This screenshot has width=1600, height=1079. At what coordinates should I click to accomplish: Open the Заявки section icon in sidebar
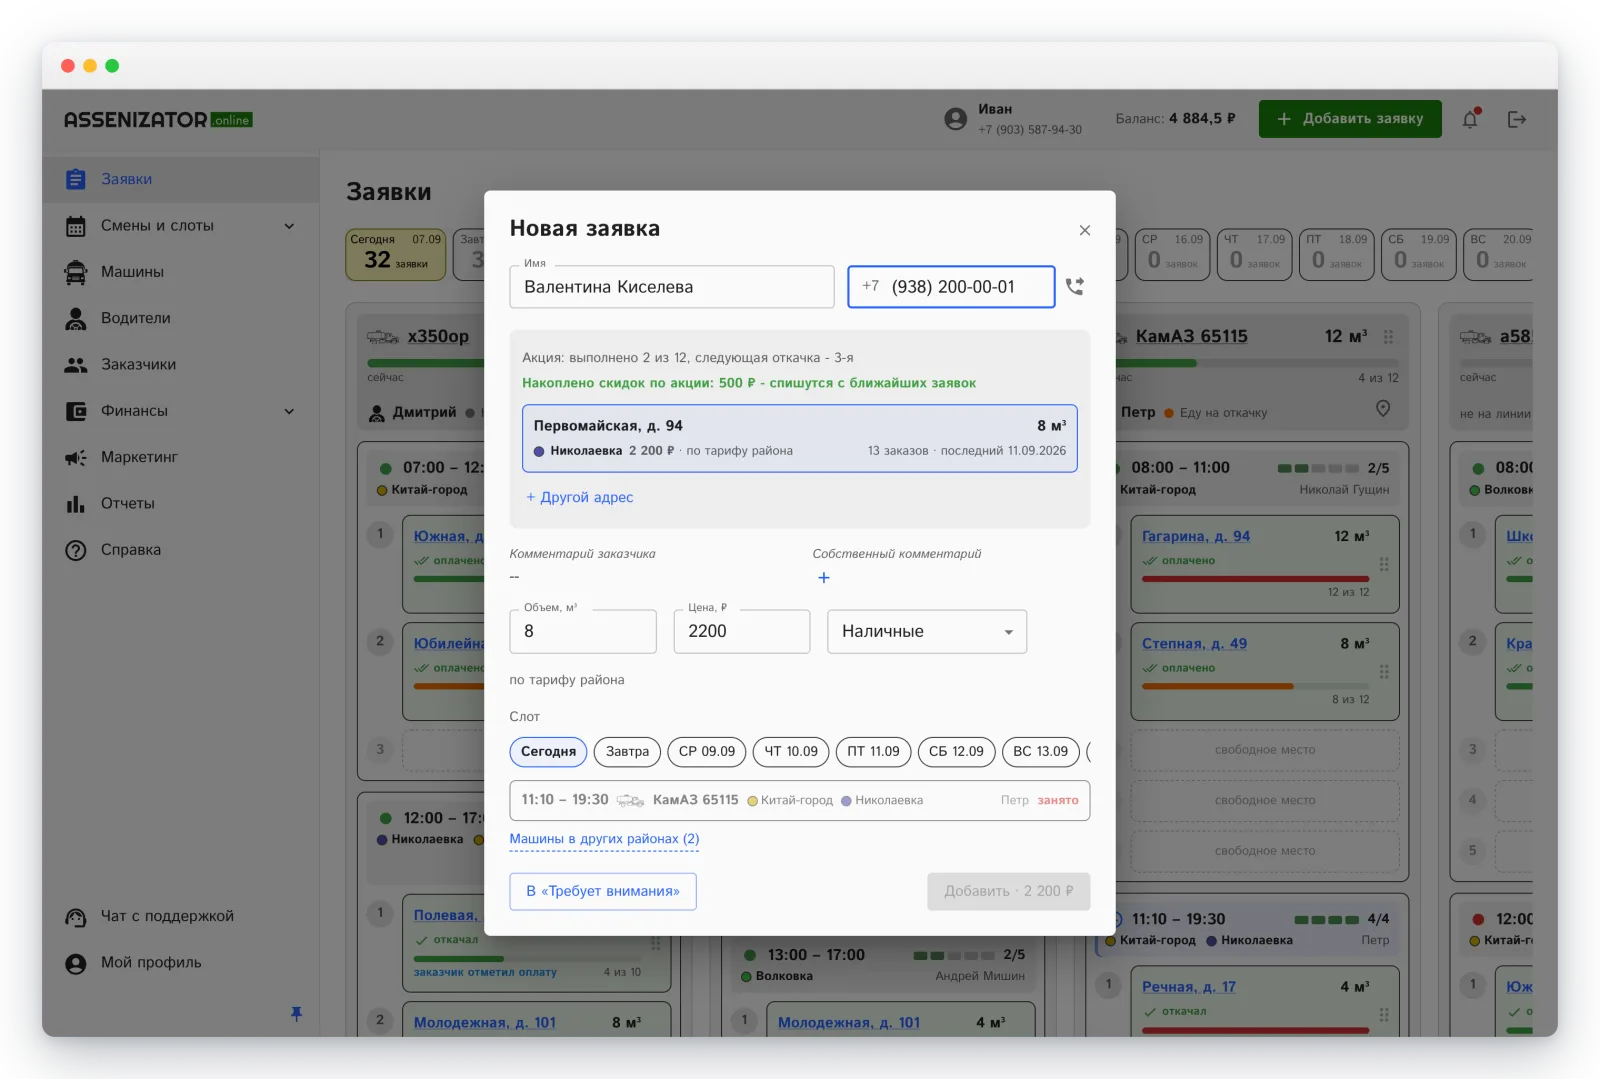76,179
